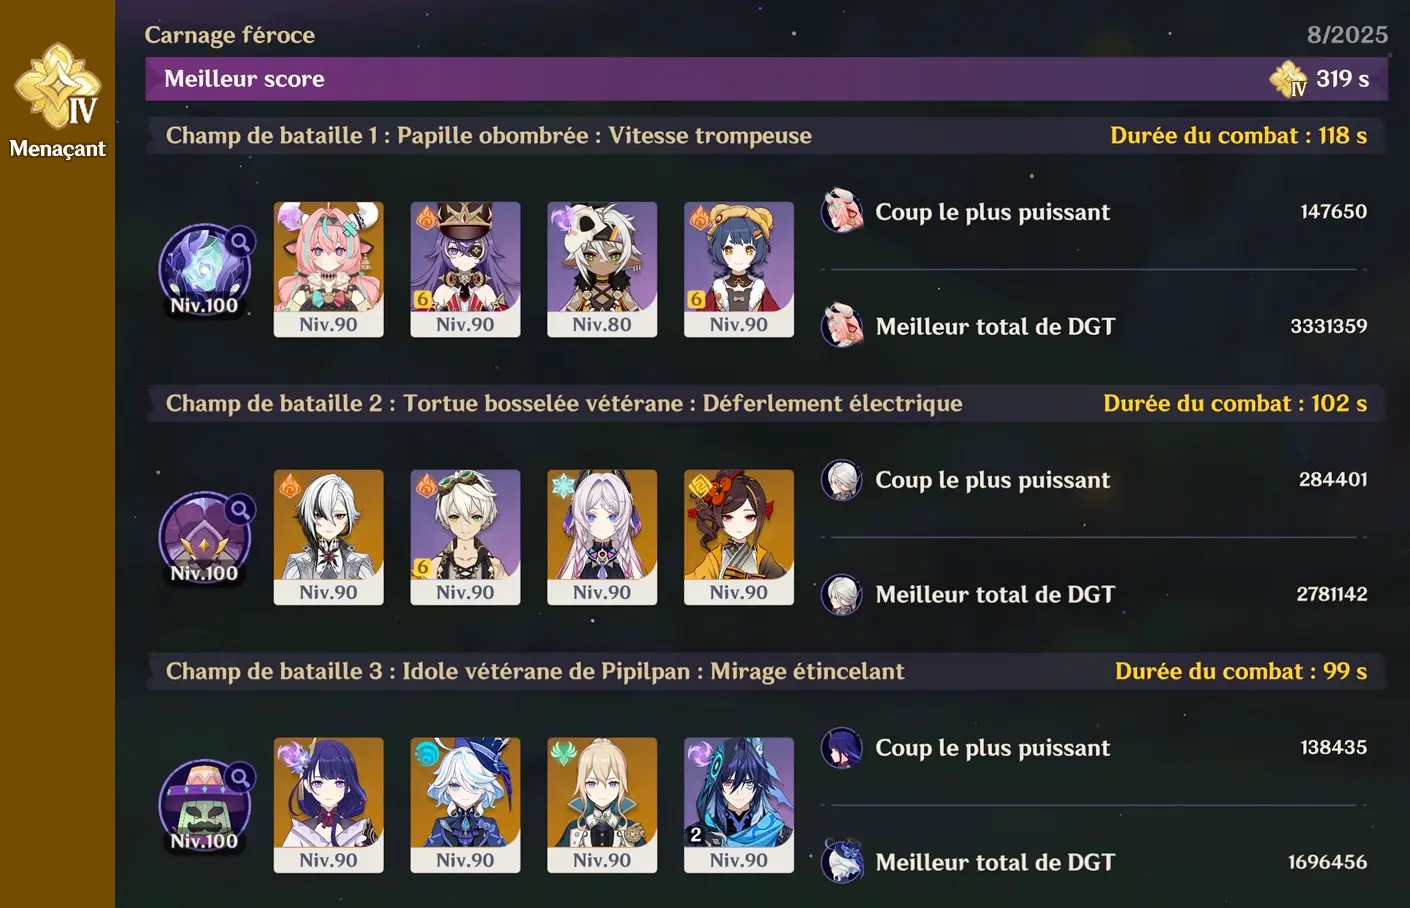Click avatar next to battlefield 1 Coup le plus puissant
Screen dimensions: 1410x908
pyautogui.click(x=842, y=211)
